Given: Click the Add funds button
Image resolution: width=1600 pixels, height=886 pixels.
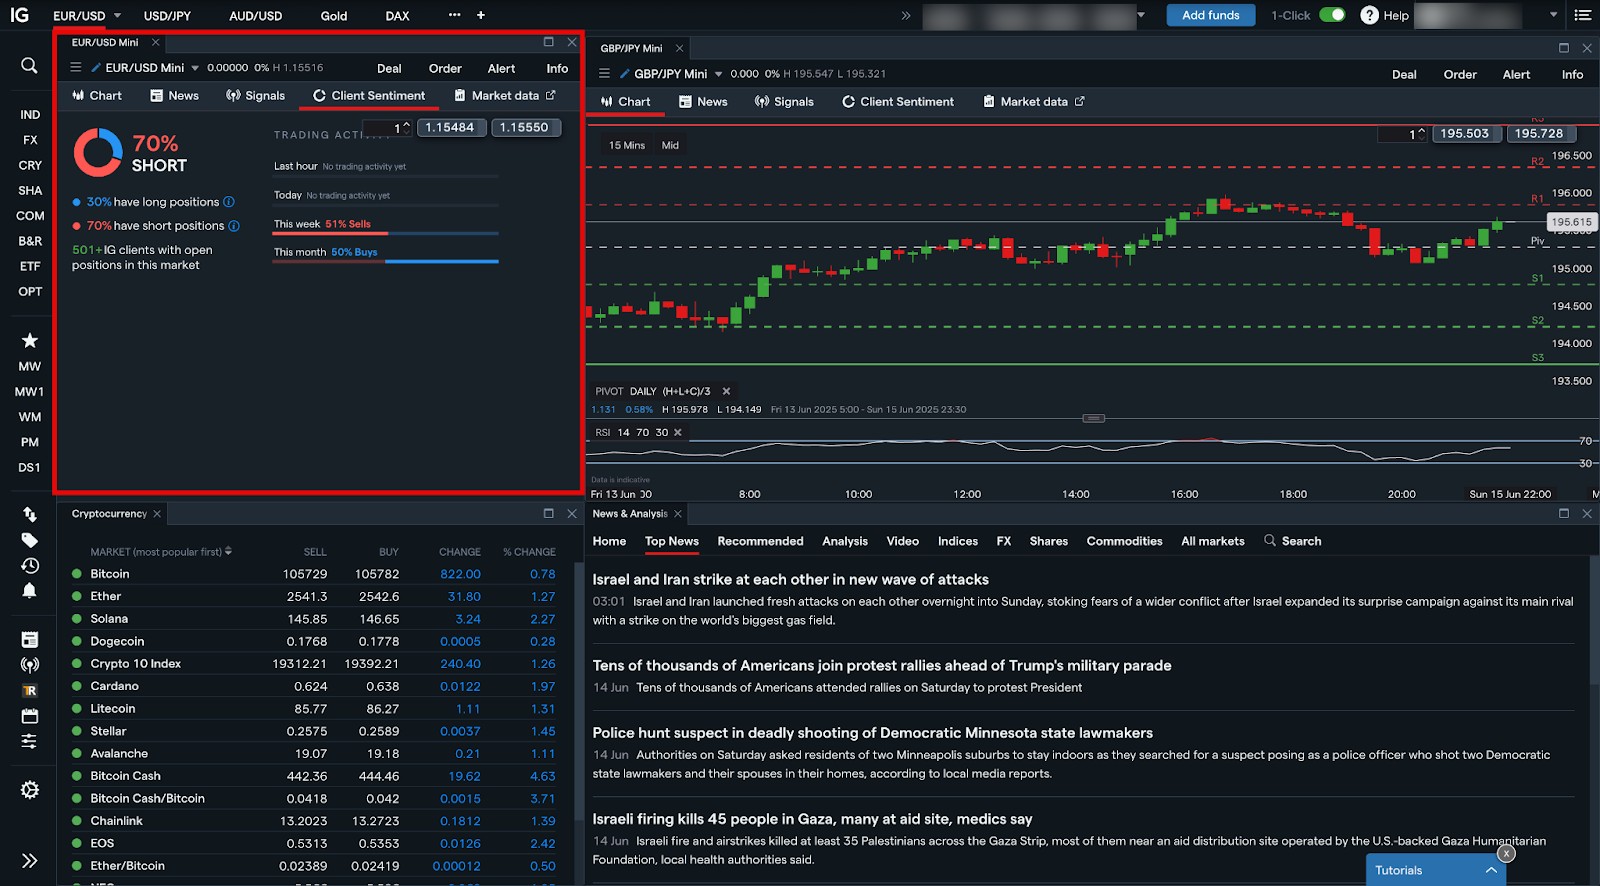Looking at the screenshot, I should [1210, 15].
